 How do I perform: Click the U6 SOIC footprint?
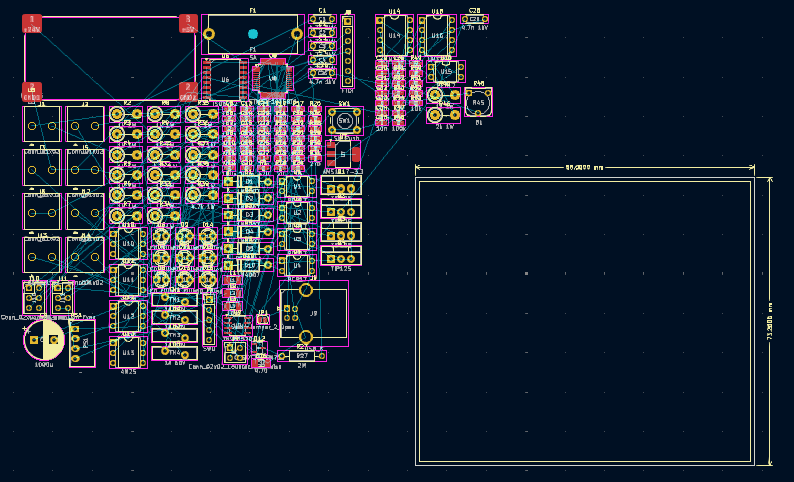pyautogui.click(x=225, y=79)
